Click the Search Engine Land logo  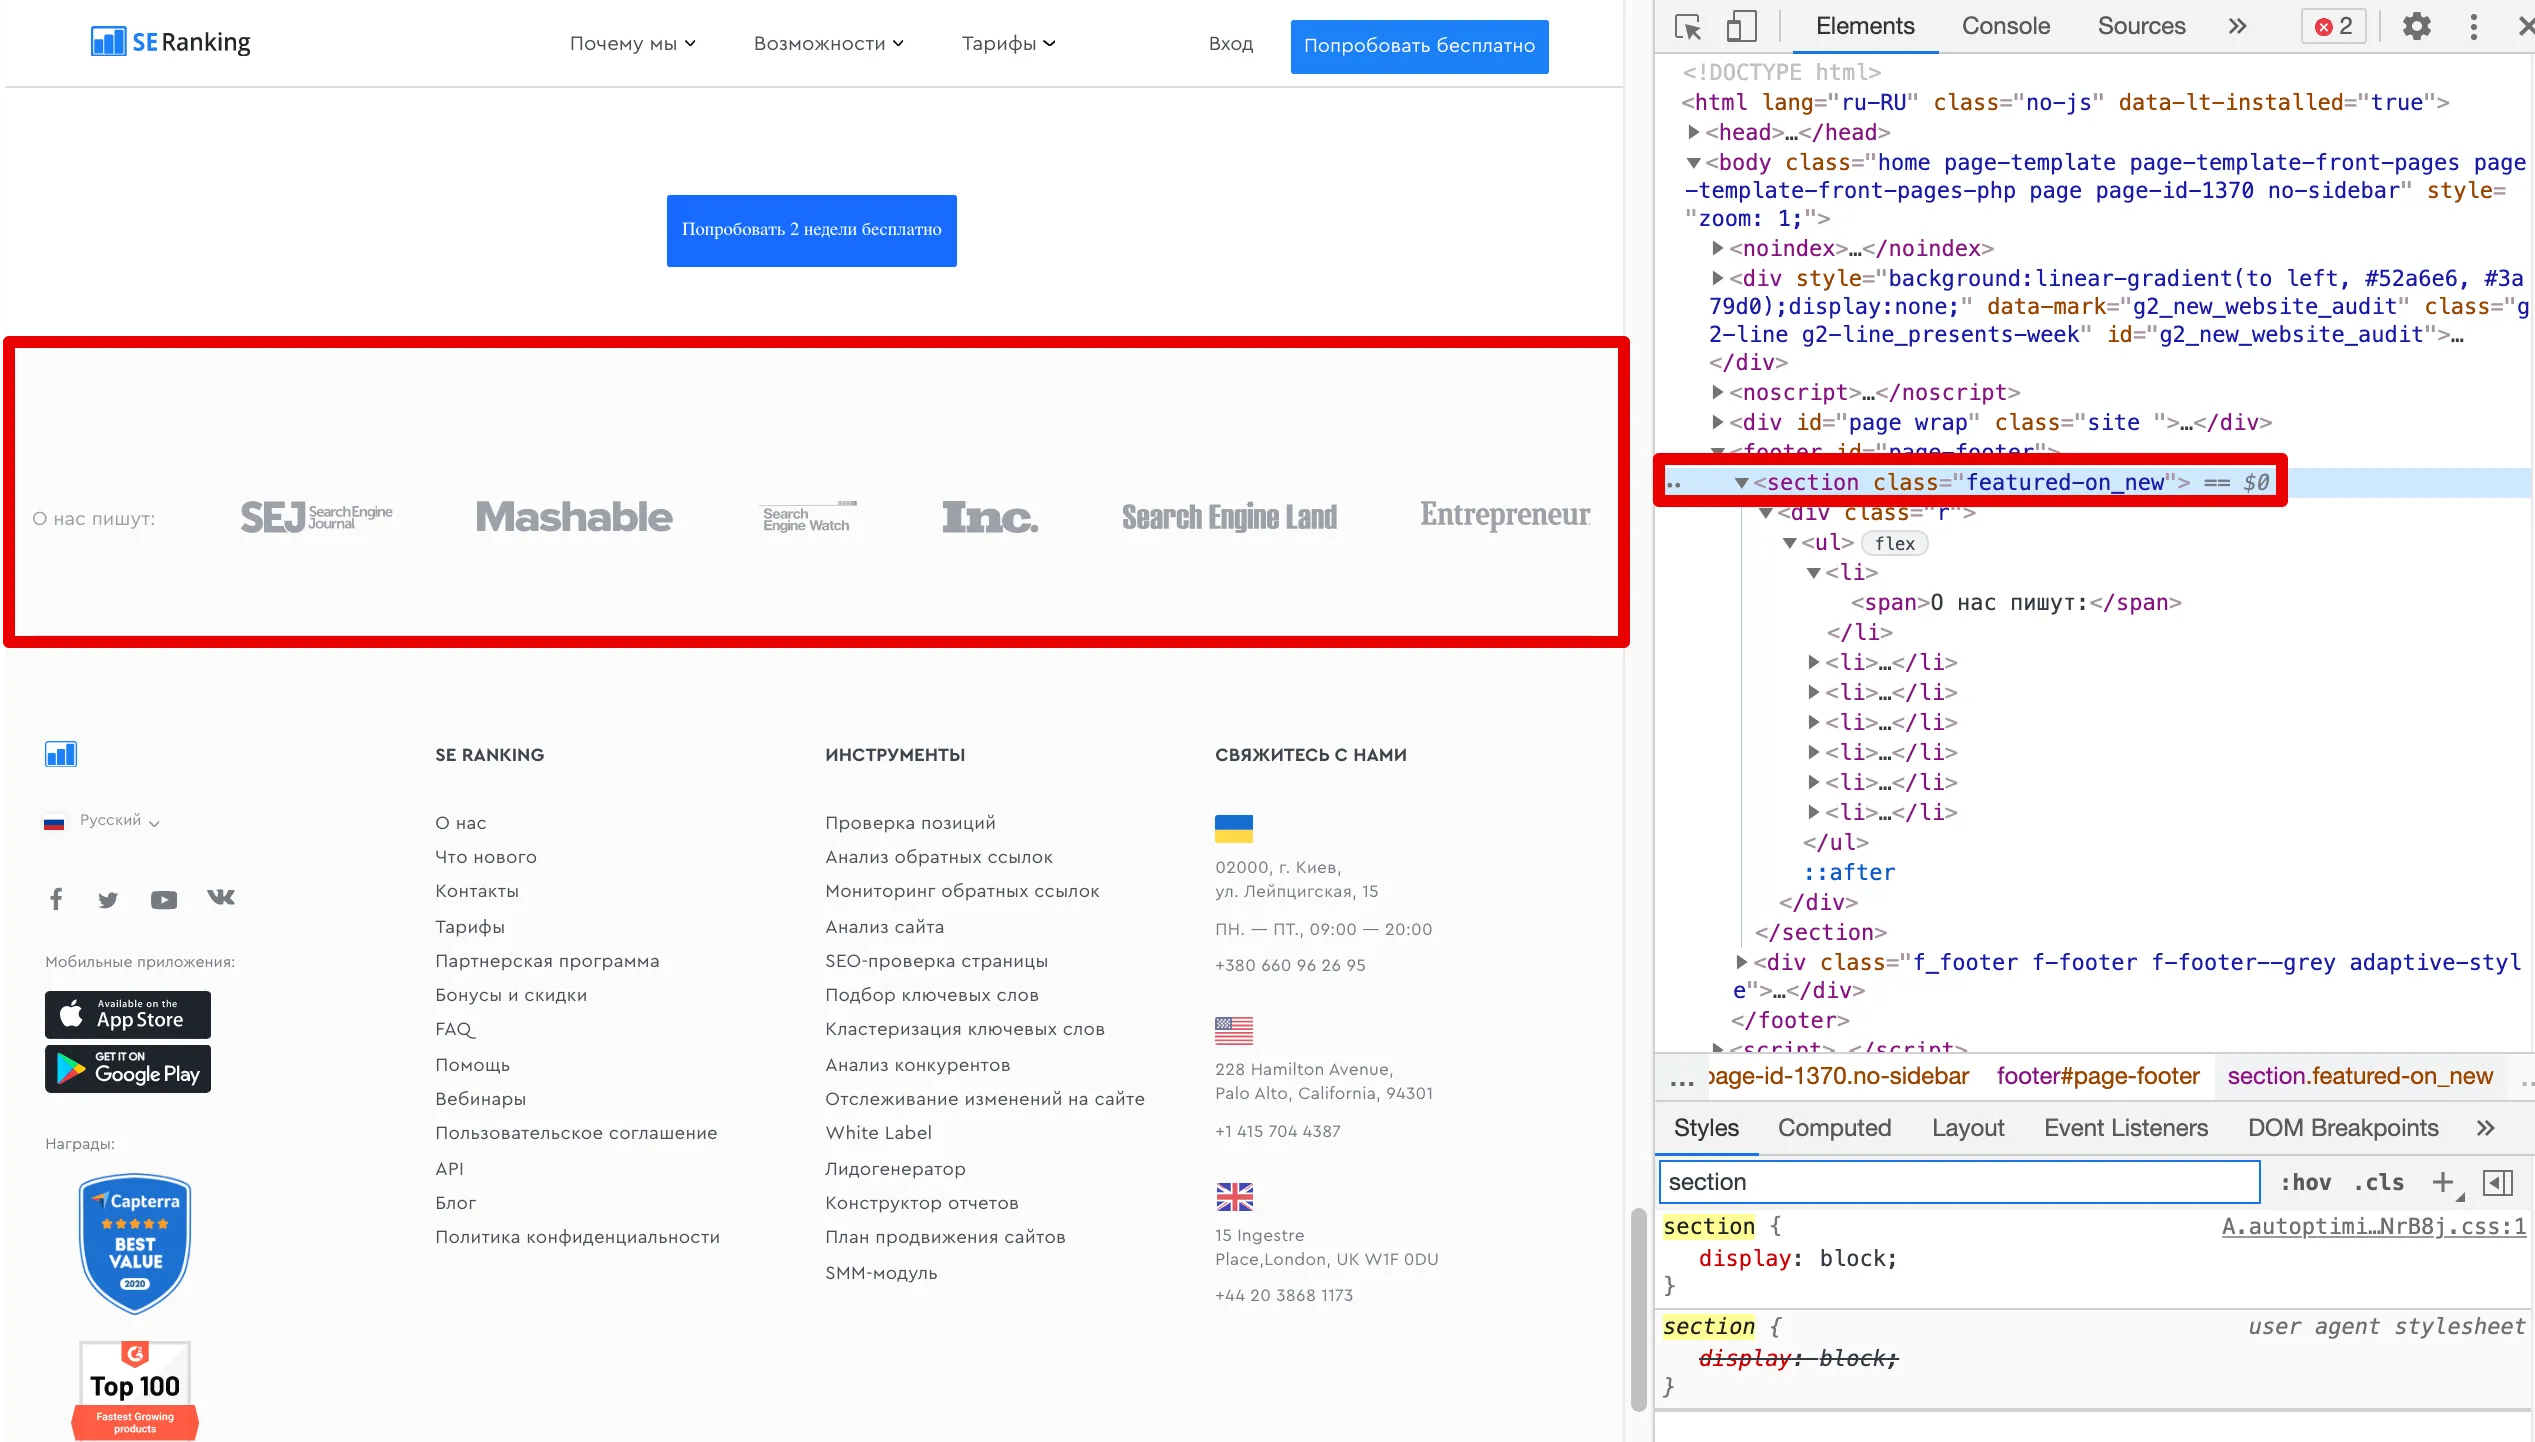[x=1229, y=517]
